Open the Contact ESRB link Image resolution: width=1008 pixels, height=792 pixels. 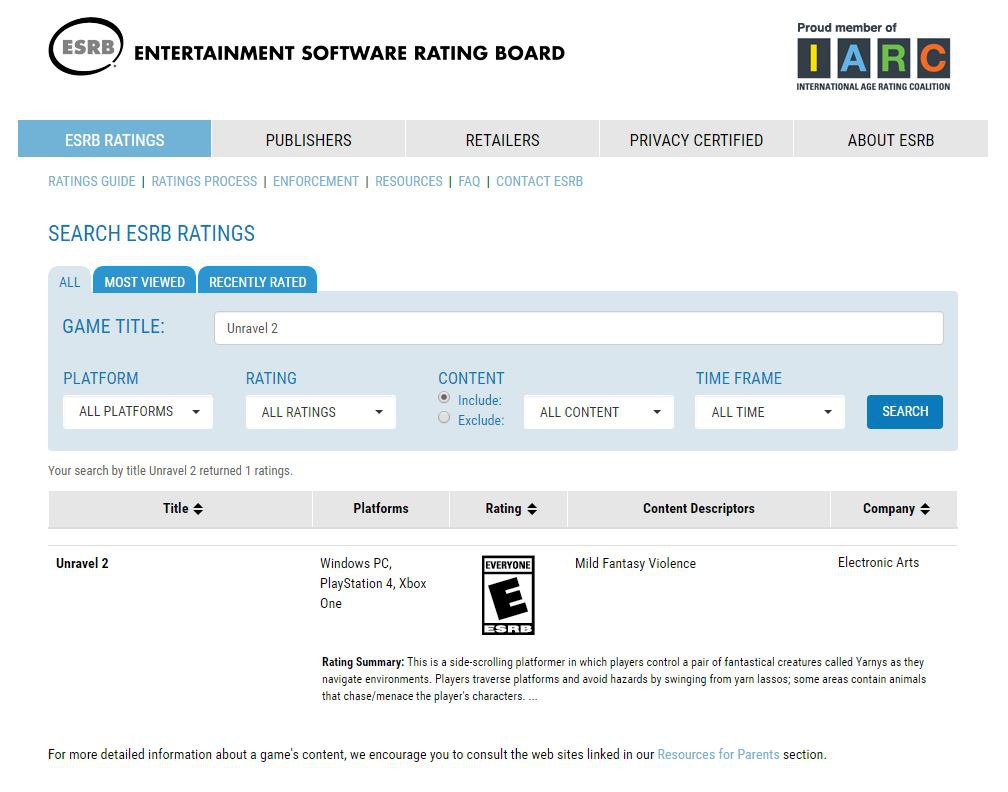pyautogui.click(x=539, y=181)
